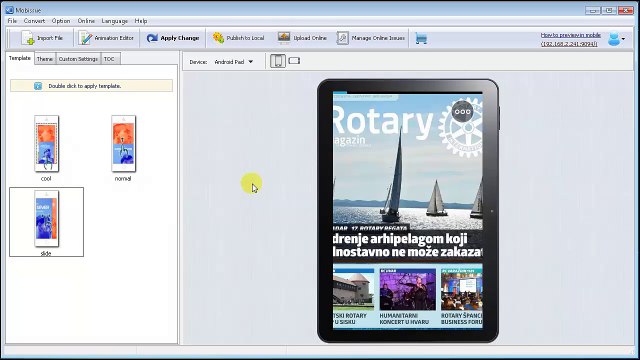
Task: Switch to the Template tab
Action: pyautogui.click(x=20, y=58)
